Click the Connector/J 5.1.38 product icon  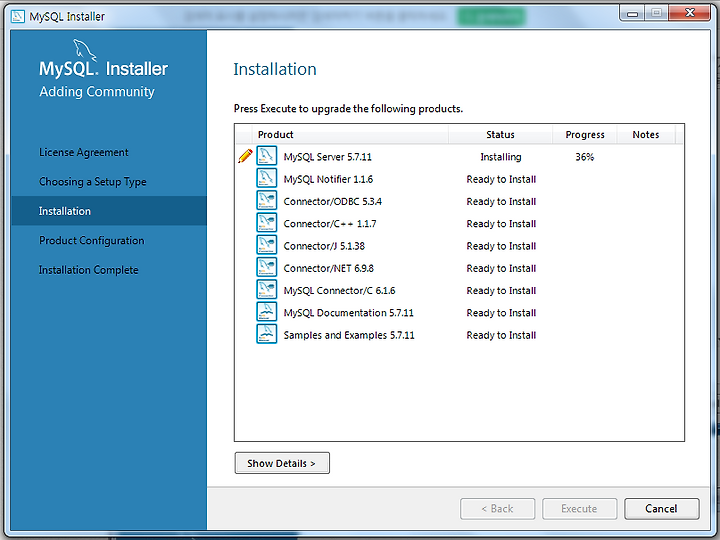tap(266, 245)
